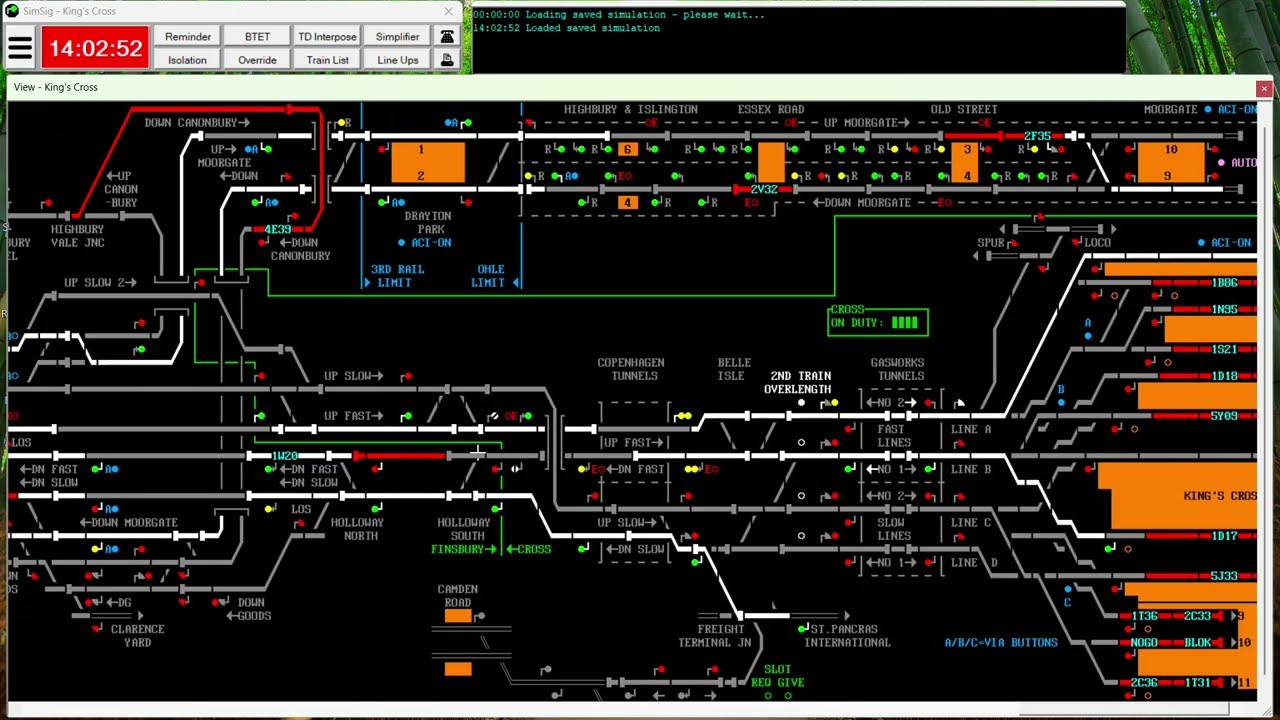Click the Override button
Image resolution: width=1280 pixels, height=720 pixels.
click(x=257, y=60)
